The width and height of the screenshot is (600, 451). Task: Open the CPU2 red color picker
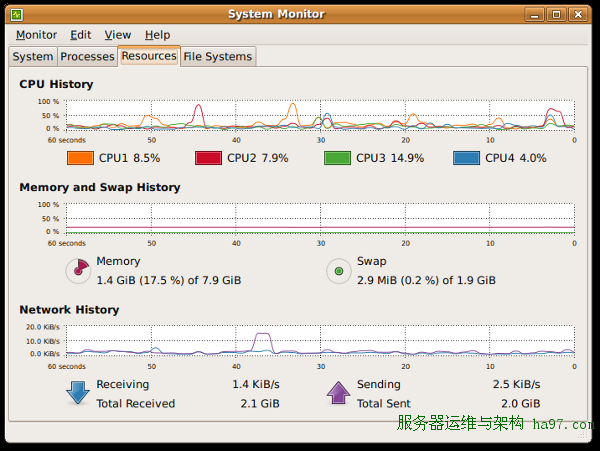[x=208, y=158]
